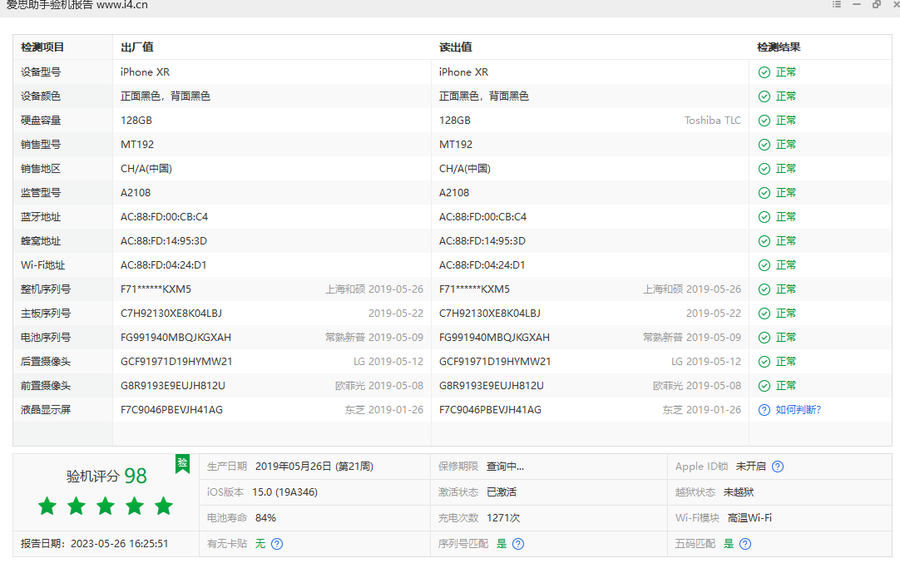This screenshot has width=900, height=573.
Task: Click A2108 in the 出厂值 column
Action: tap(135, 193)
